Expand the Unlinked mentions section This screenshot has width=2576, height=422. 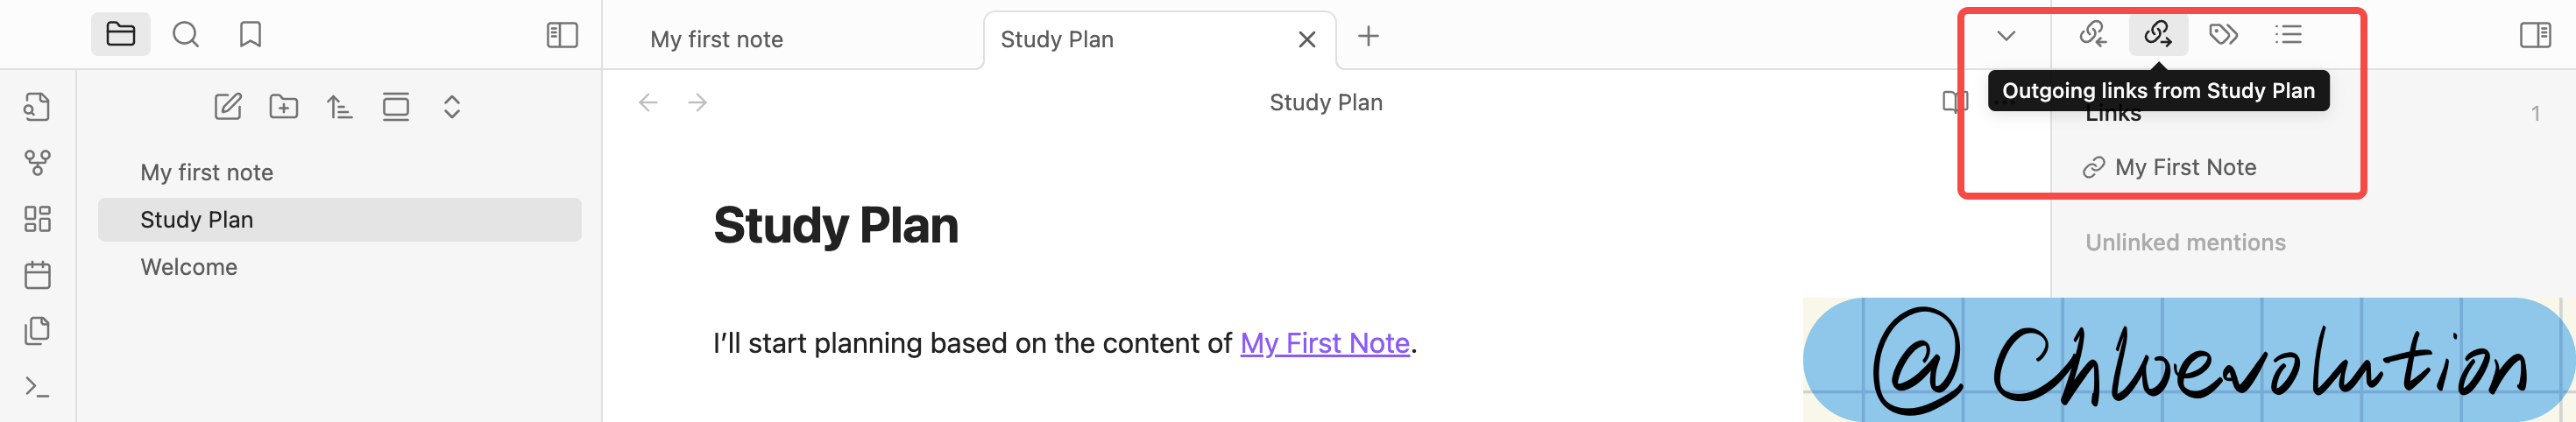tap(2185, 242)
